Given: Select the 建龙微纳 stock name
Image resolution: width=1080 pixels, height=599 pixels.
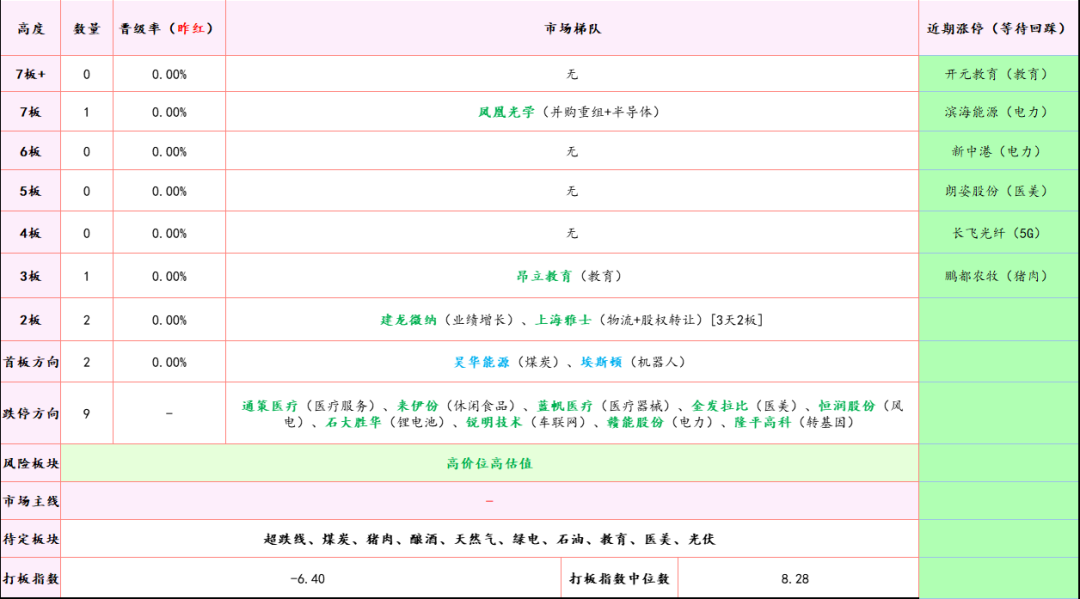Looking at the screenshot, I should pyautogui.click(x=408, y=320).
